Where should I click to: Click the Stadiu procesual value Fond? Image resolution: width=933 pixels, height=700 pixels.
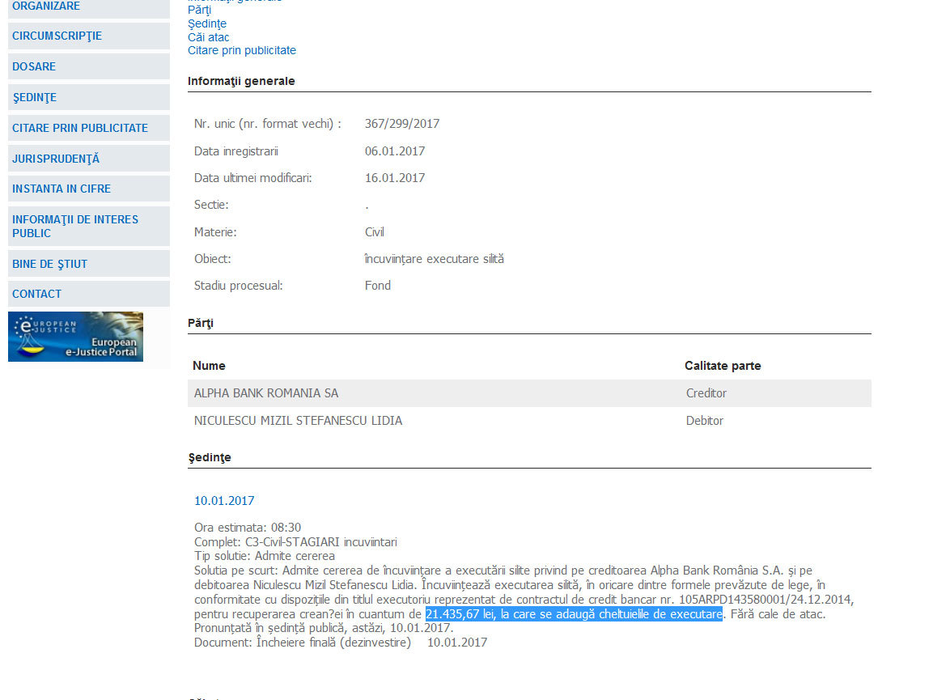point(378,286)
